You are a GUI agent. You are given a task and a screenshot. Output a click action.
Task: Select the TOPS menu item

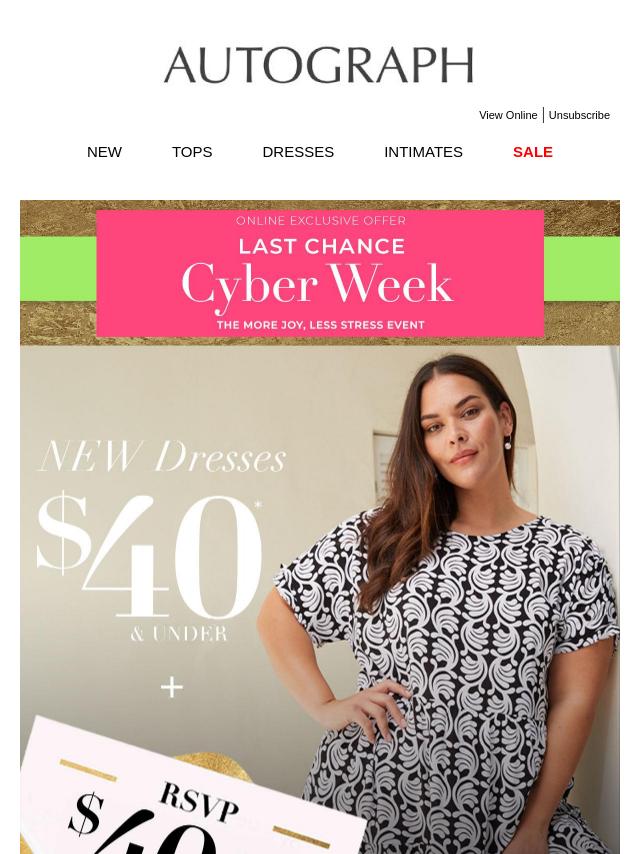click(192, 152)
